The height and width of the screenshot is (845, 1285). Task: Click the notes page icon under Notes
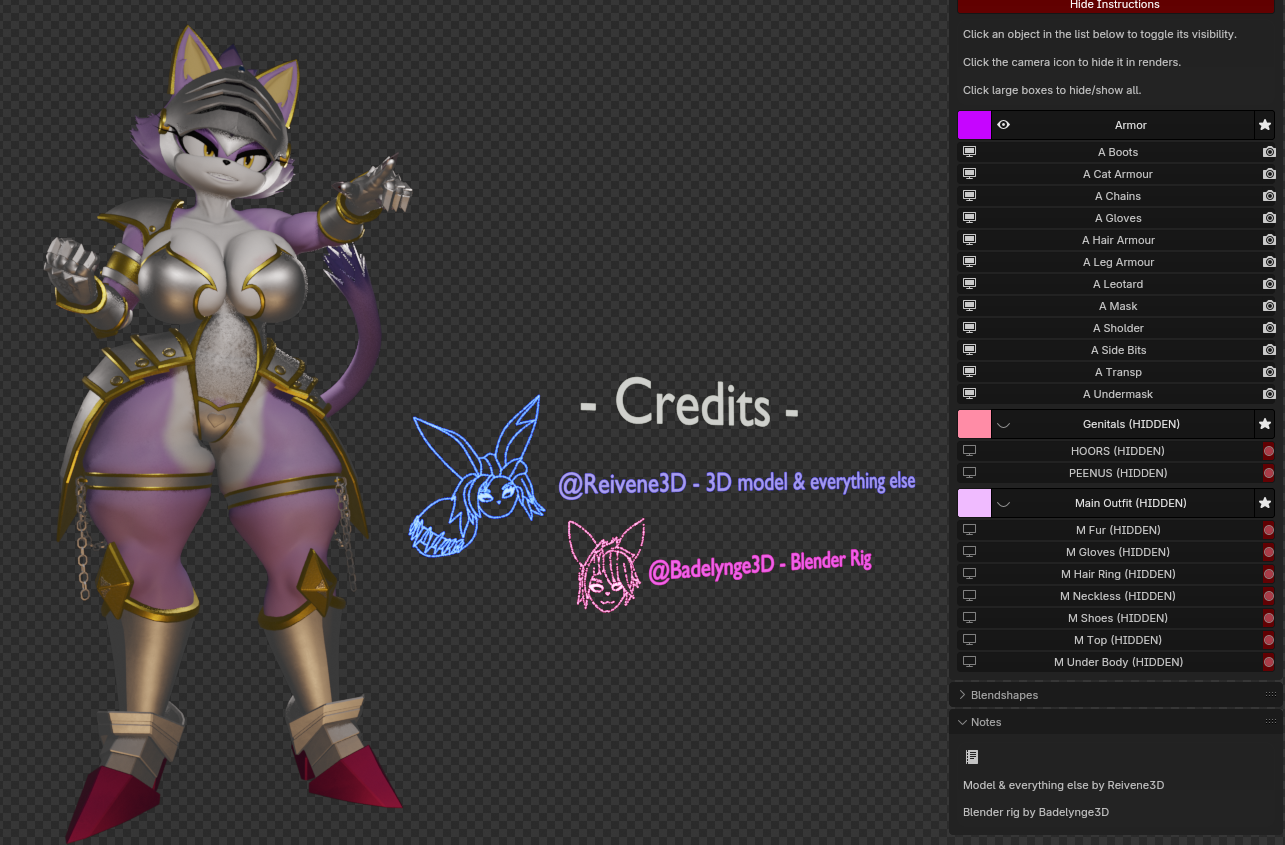pos(971,757)
